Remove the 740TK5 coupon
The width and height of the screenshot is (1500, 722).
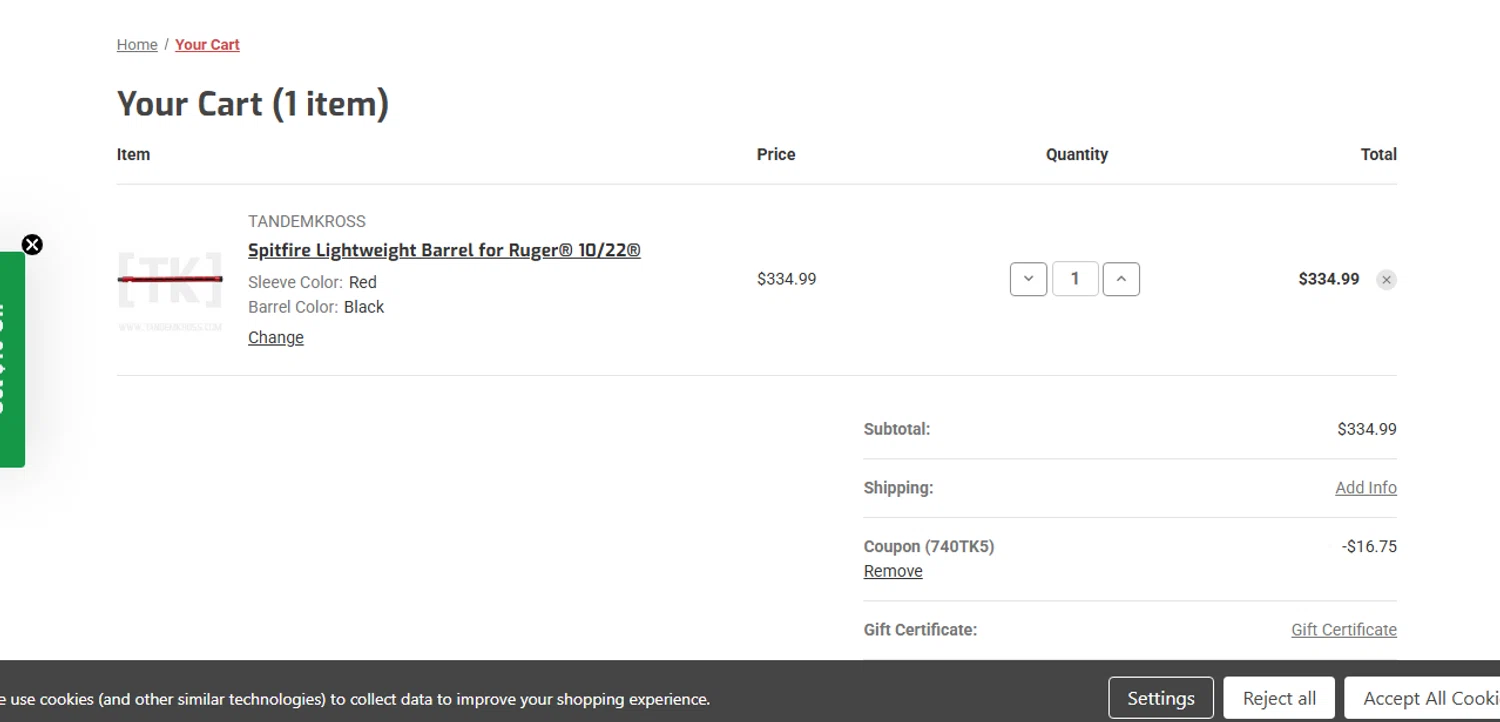coord(893,571)
